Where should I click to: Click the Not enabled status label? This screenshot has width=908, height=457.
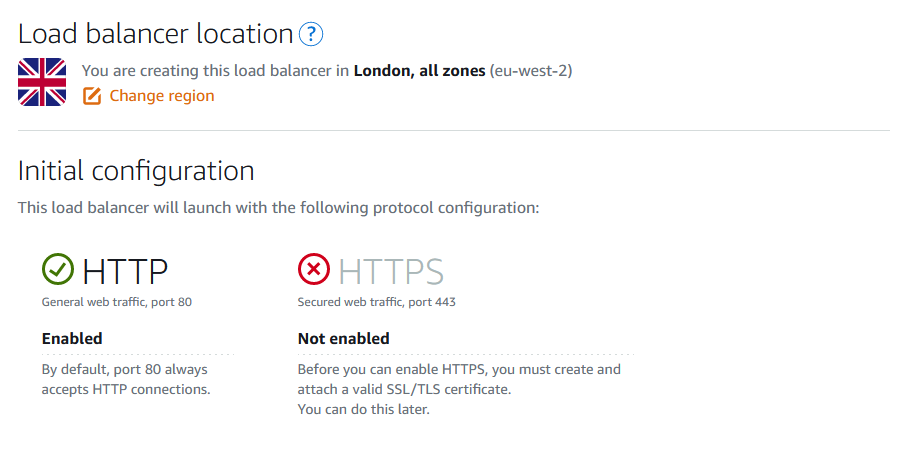point(343,338)
